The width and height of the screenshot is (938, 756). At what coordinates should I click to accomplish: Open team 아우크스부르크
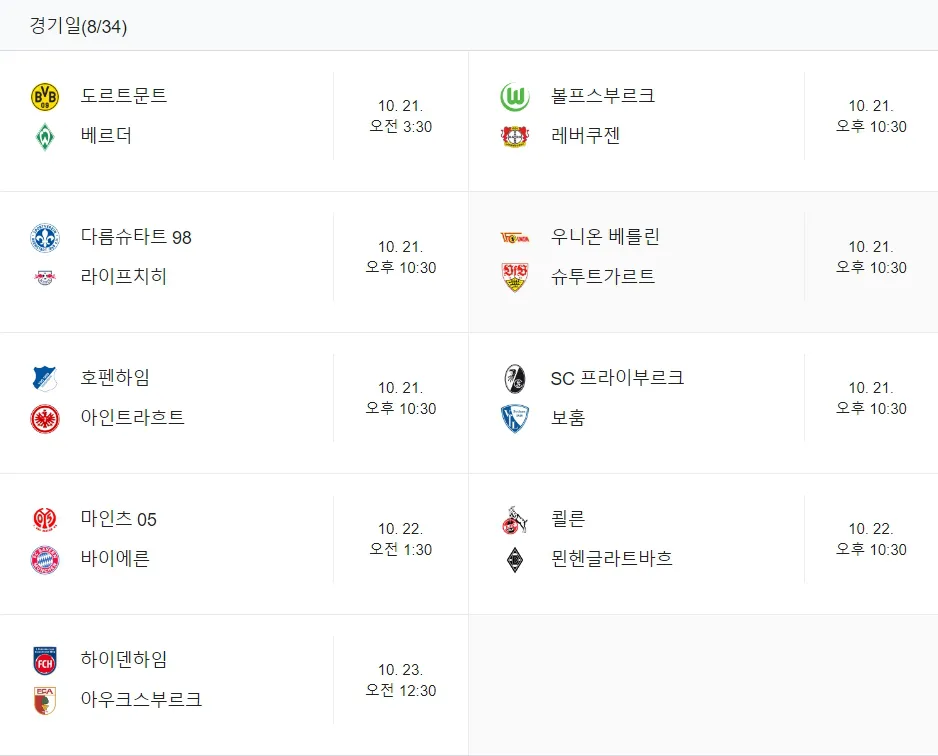tap(141, 699)
